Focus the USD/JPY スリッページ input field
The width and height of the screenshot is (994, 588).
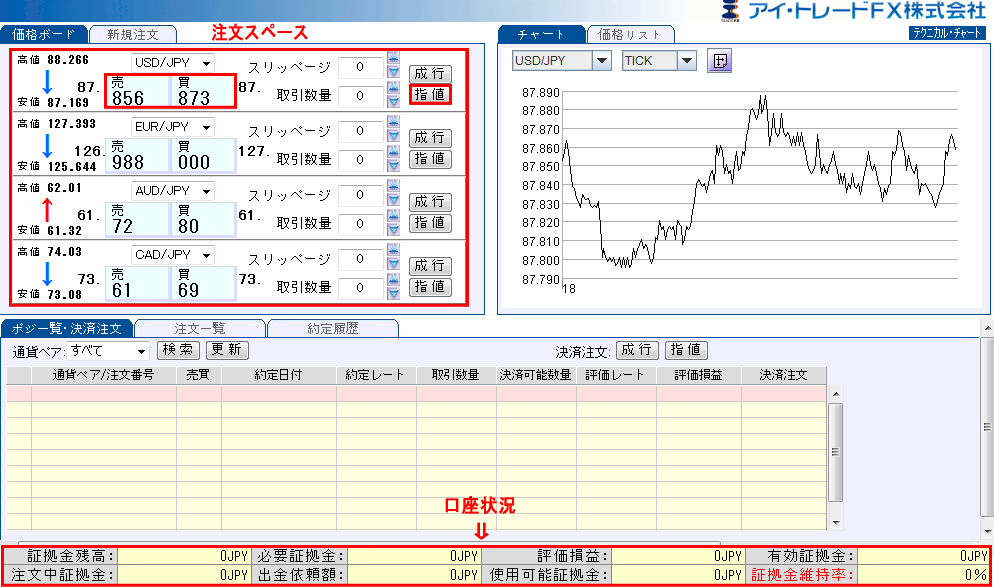coord(361,67)
